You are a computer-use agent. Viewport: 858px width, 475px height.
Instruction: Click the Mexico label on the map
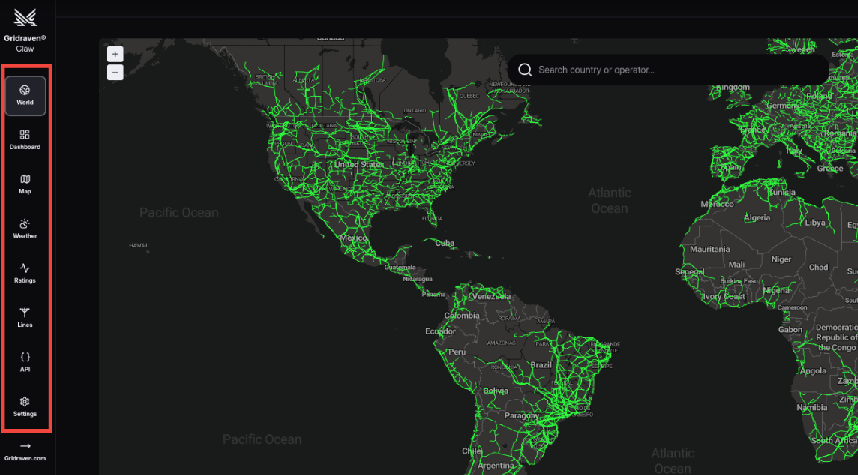pyautogui.click(x=354, y=239)
